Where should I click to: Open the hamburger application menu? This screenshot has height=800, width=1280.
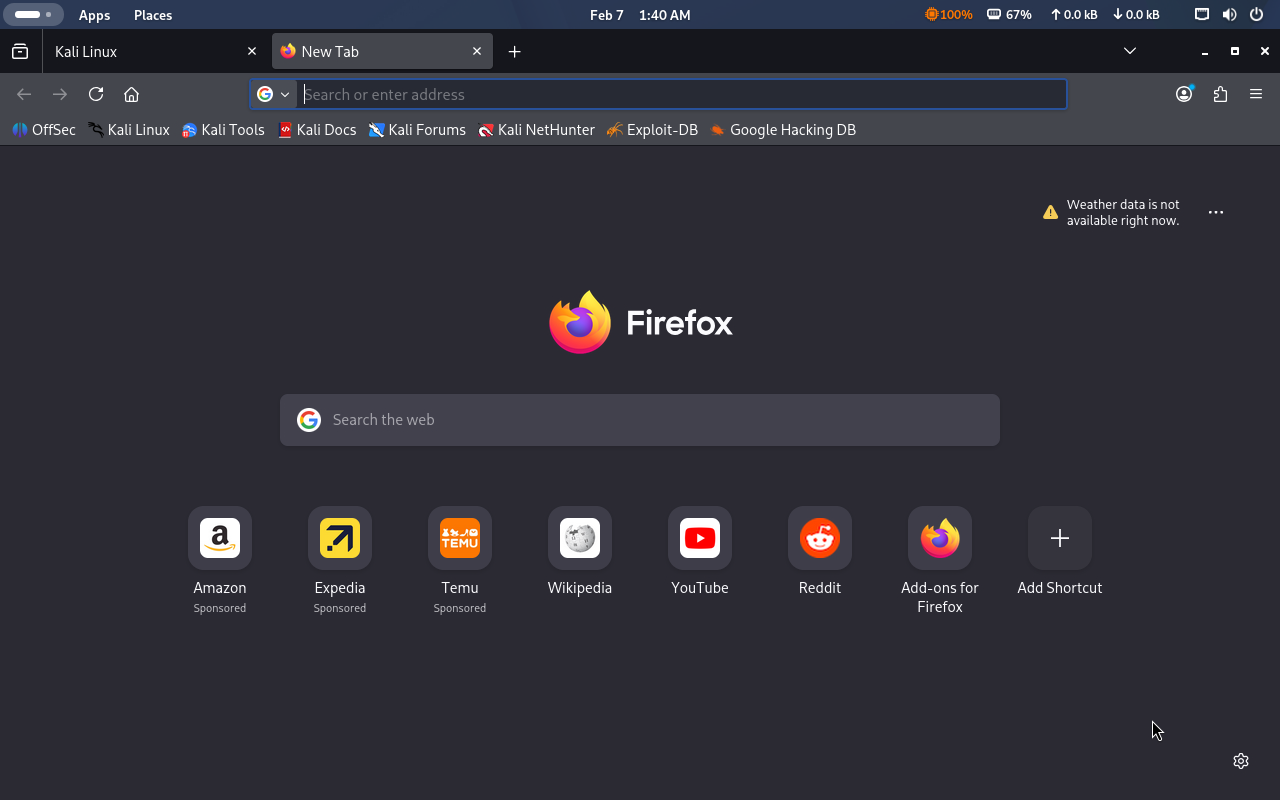click(x=1256, y=94)
